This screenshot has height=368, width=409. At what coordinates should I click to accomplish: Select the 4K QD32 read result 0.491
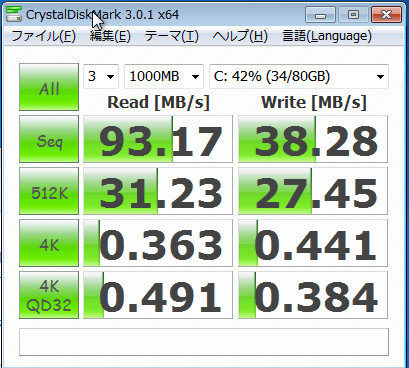point(158,295)
